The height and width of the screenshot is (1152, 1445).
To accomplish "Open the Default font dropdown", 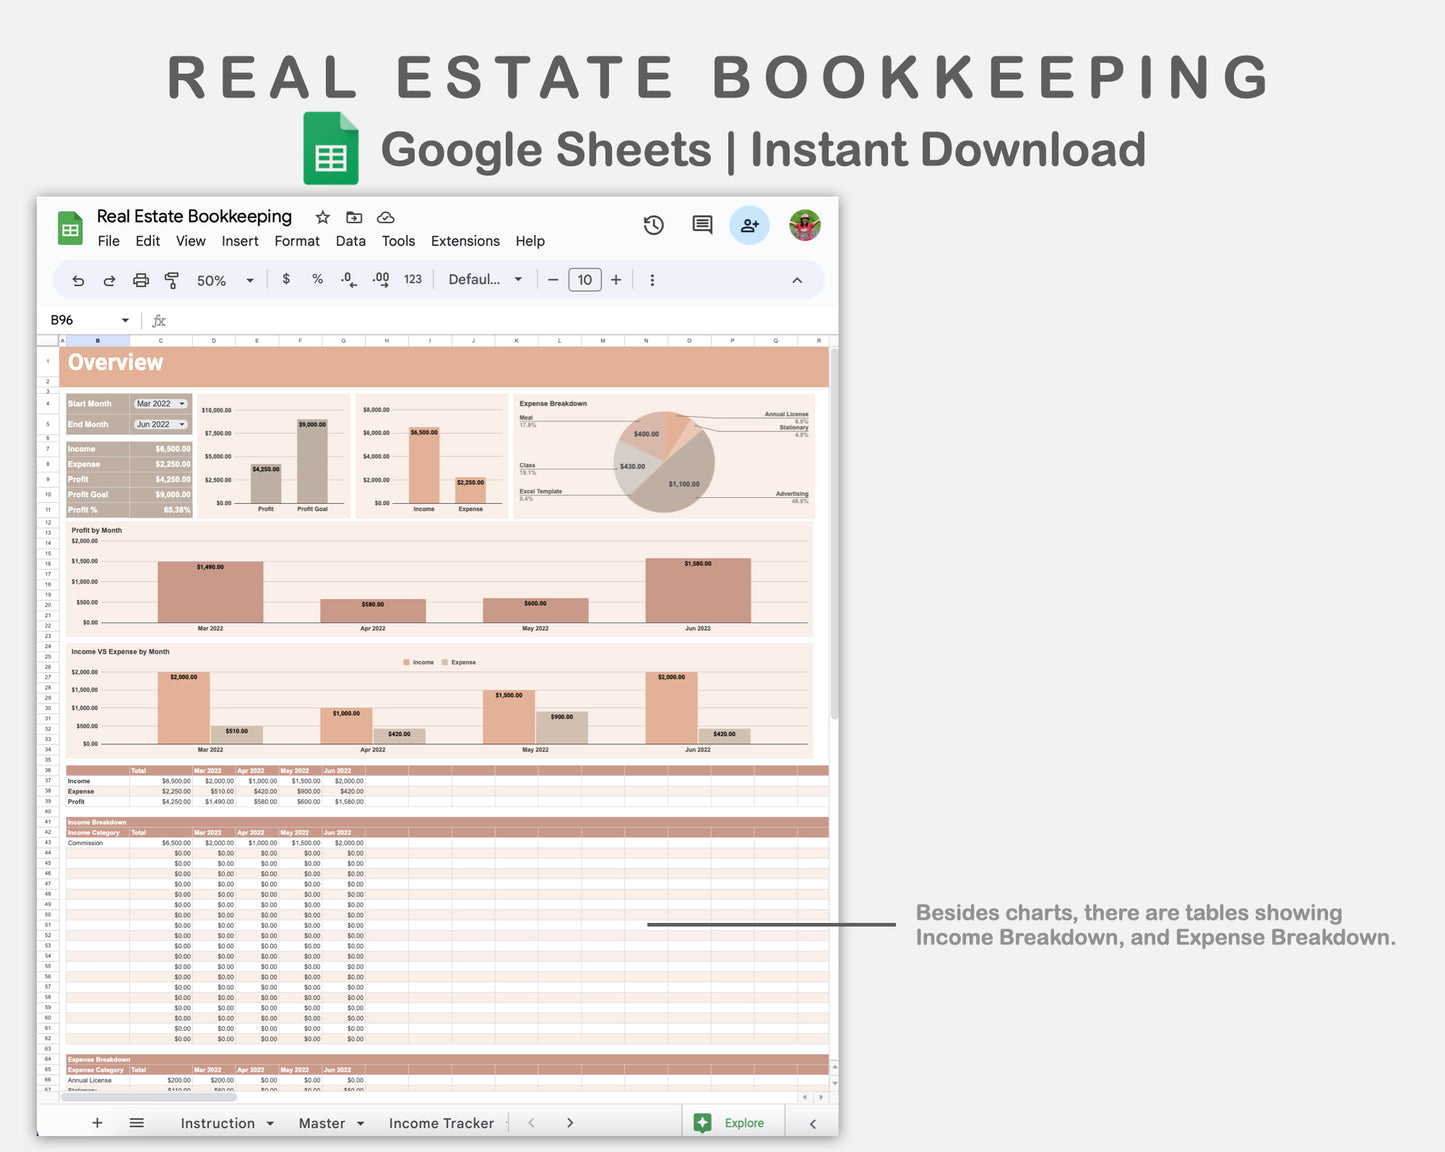I will 484,279.
